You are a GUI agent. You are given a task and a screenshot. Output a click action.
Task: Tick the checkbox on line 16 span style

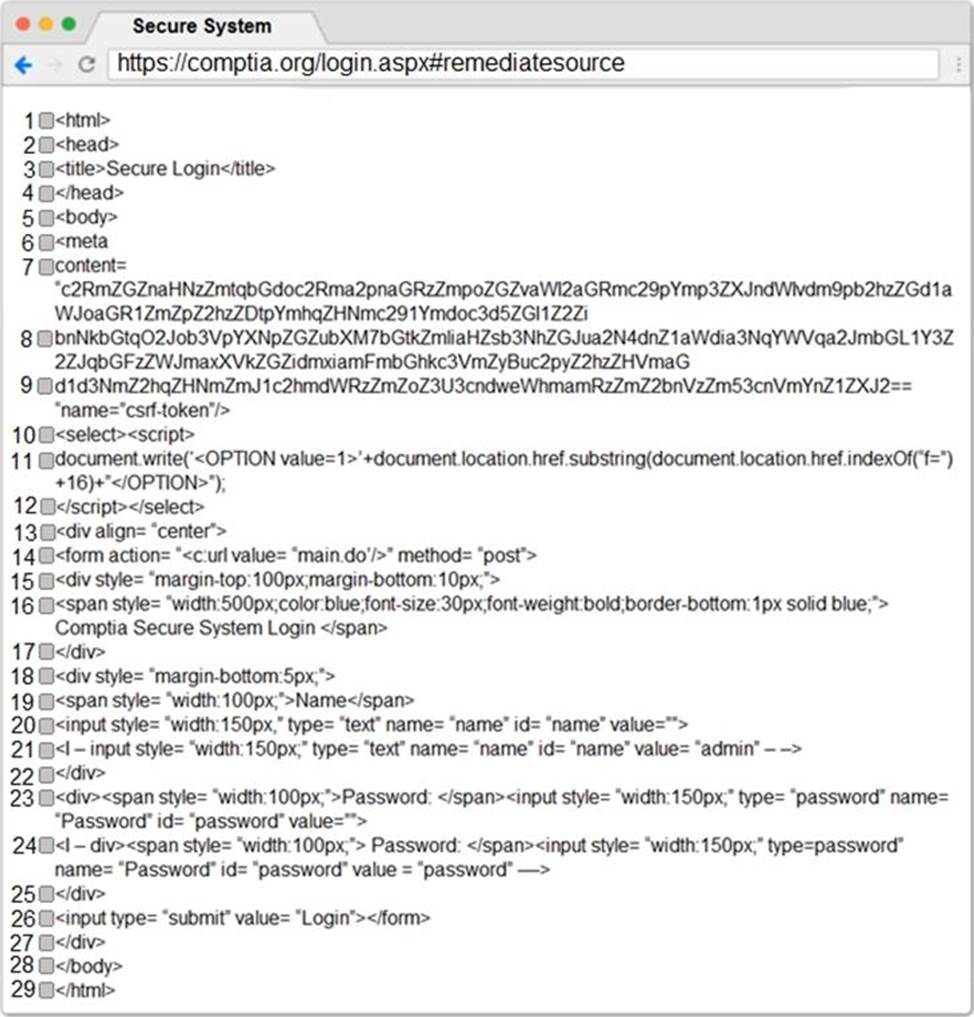[x=46, y=606]
